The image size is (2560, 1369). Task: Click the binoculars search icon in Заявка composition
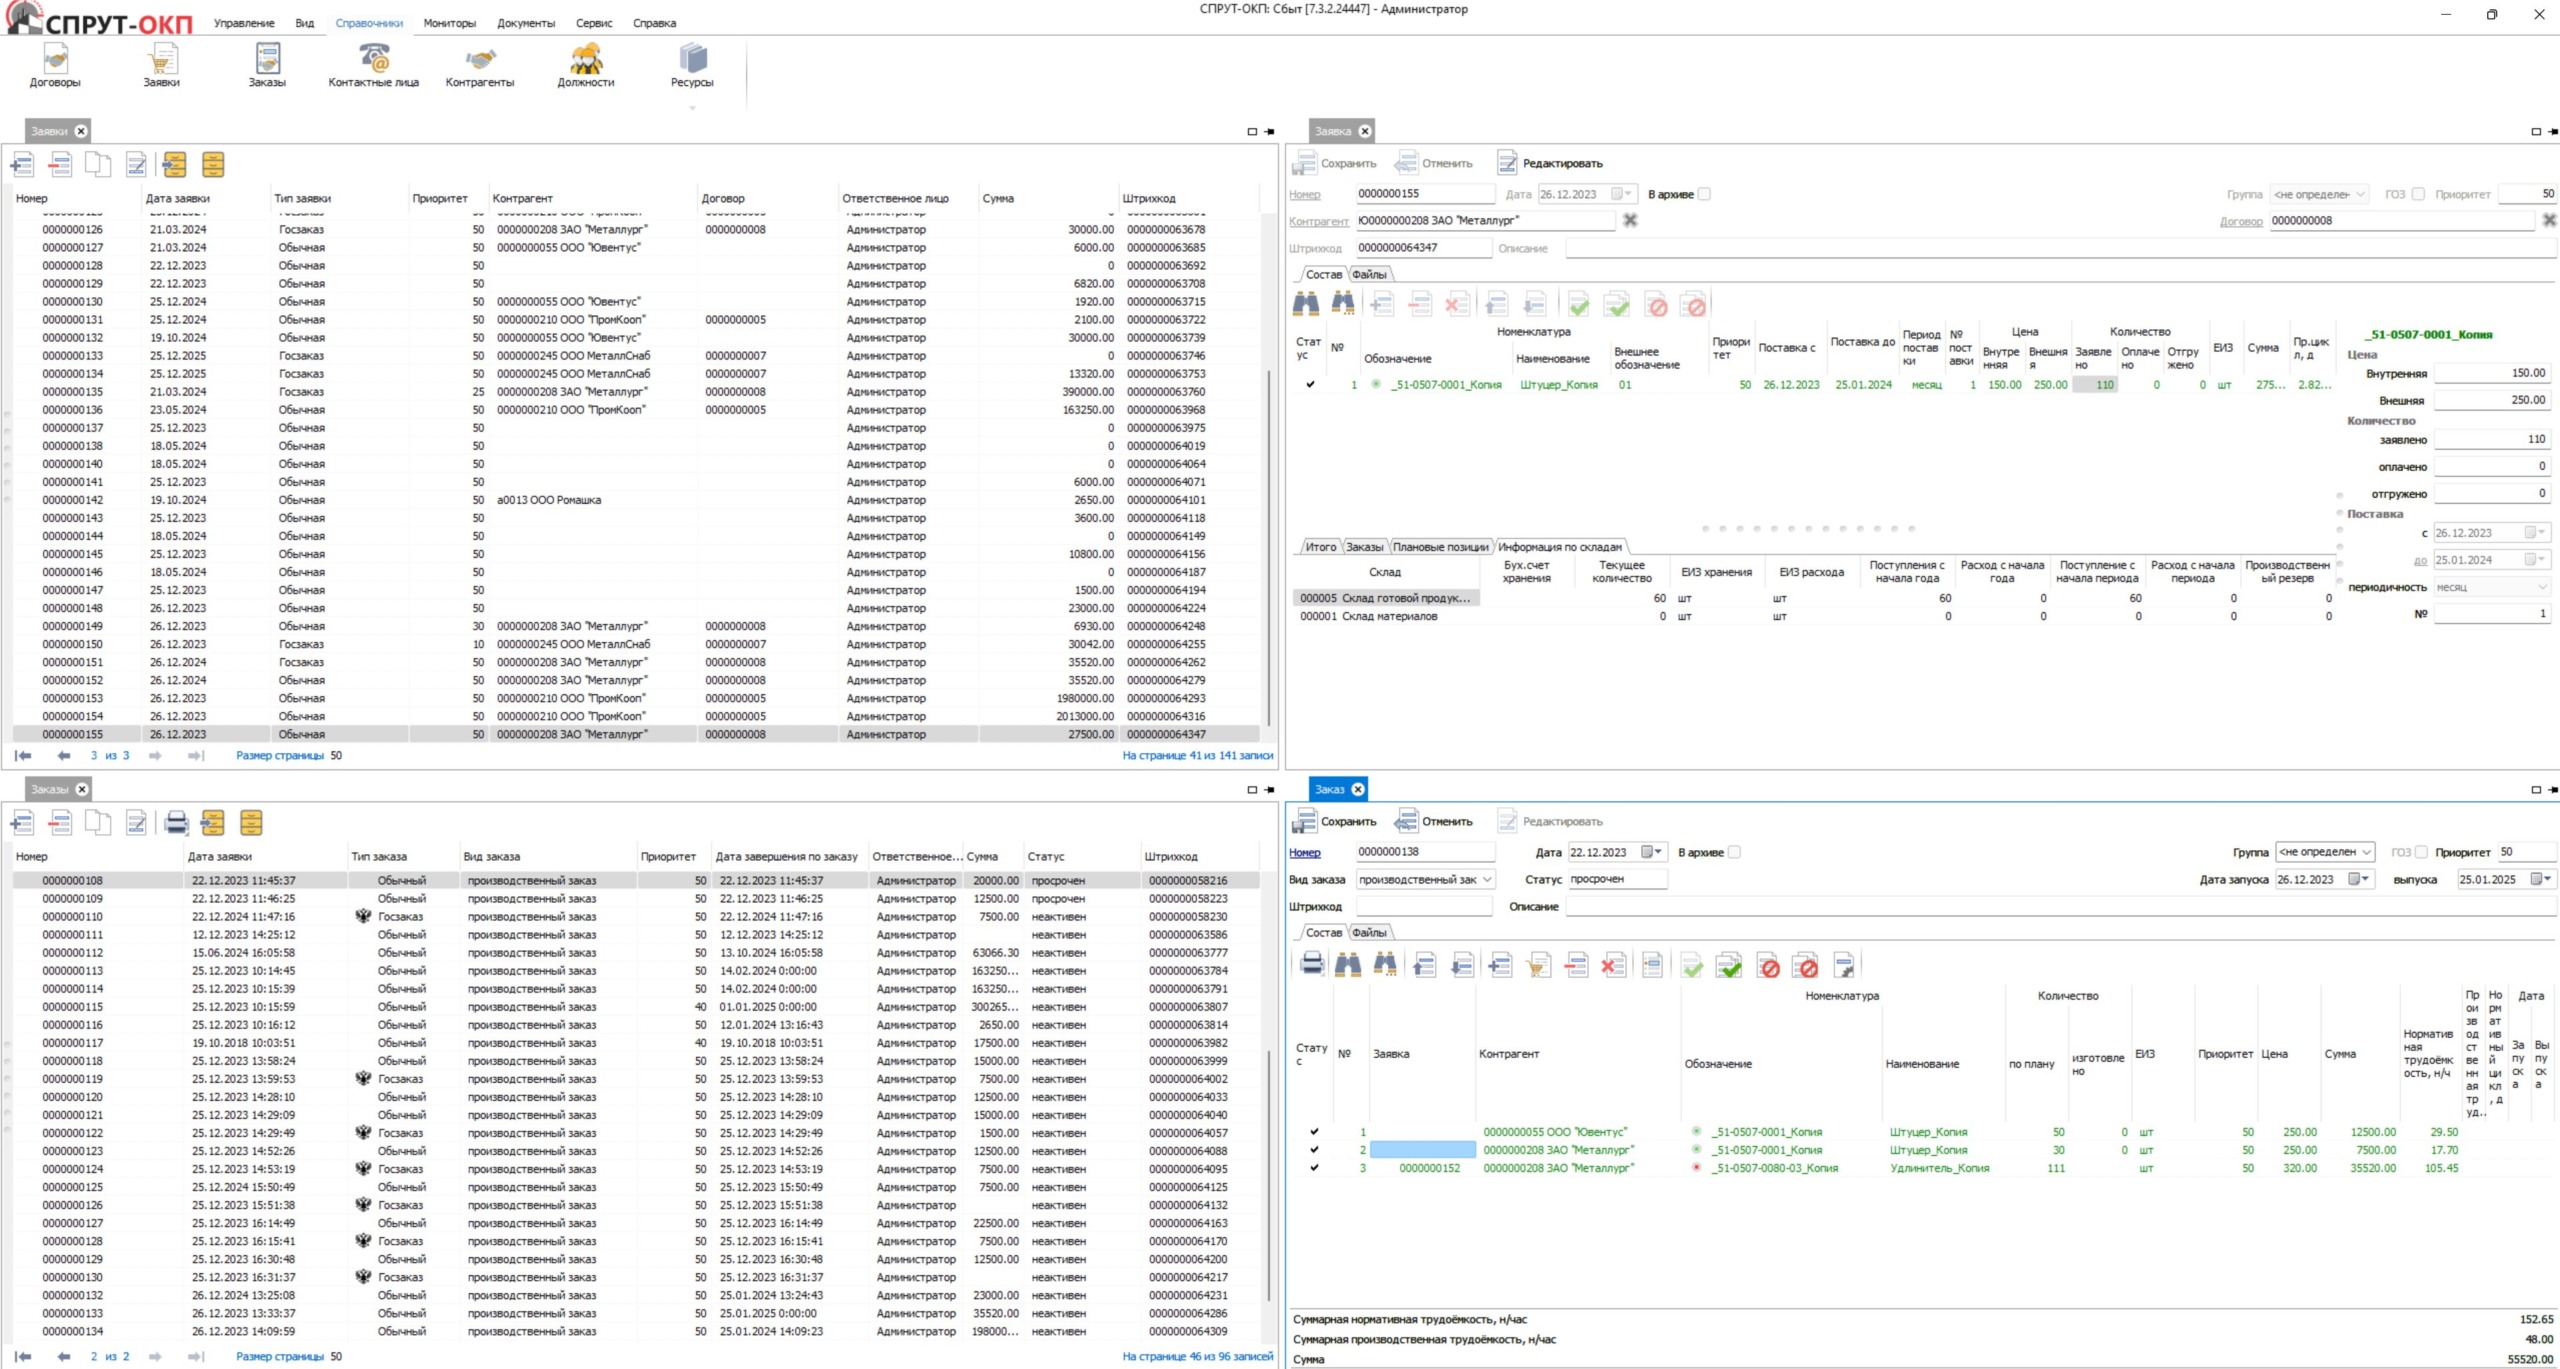(x=1306, y=304)
